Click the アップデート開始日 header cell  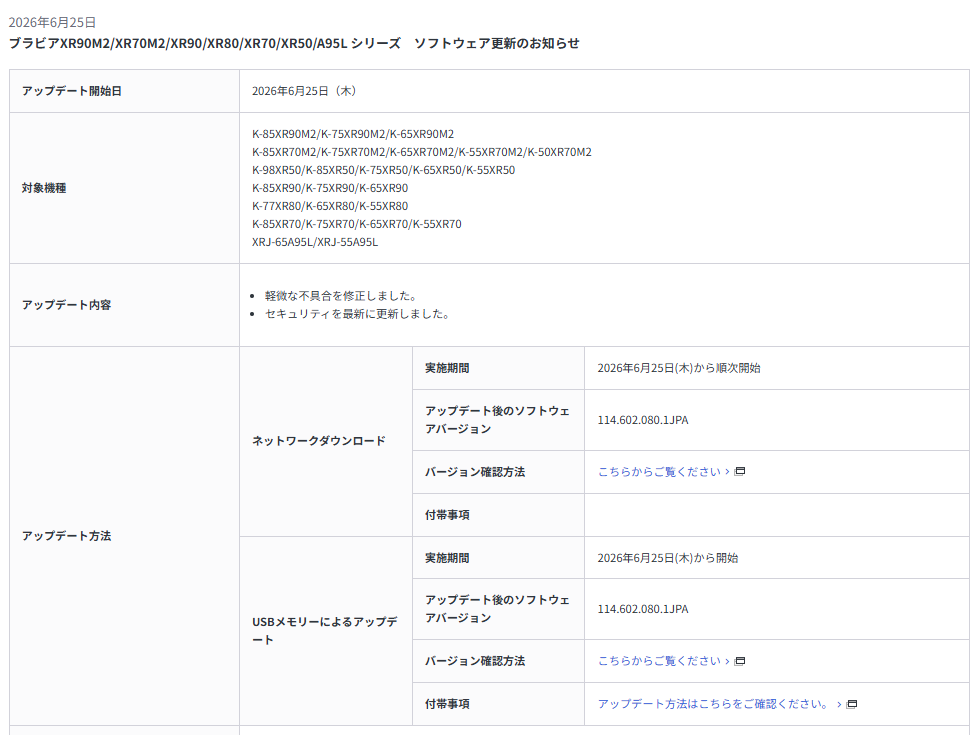pos(124,91)
